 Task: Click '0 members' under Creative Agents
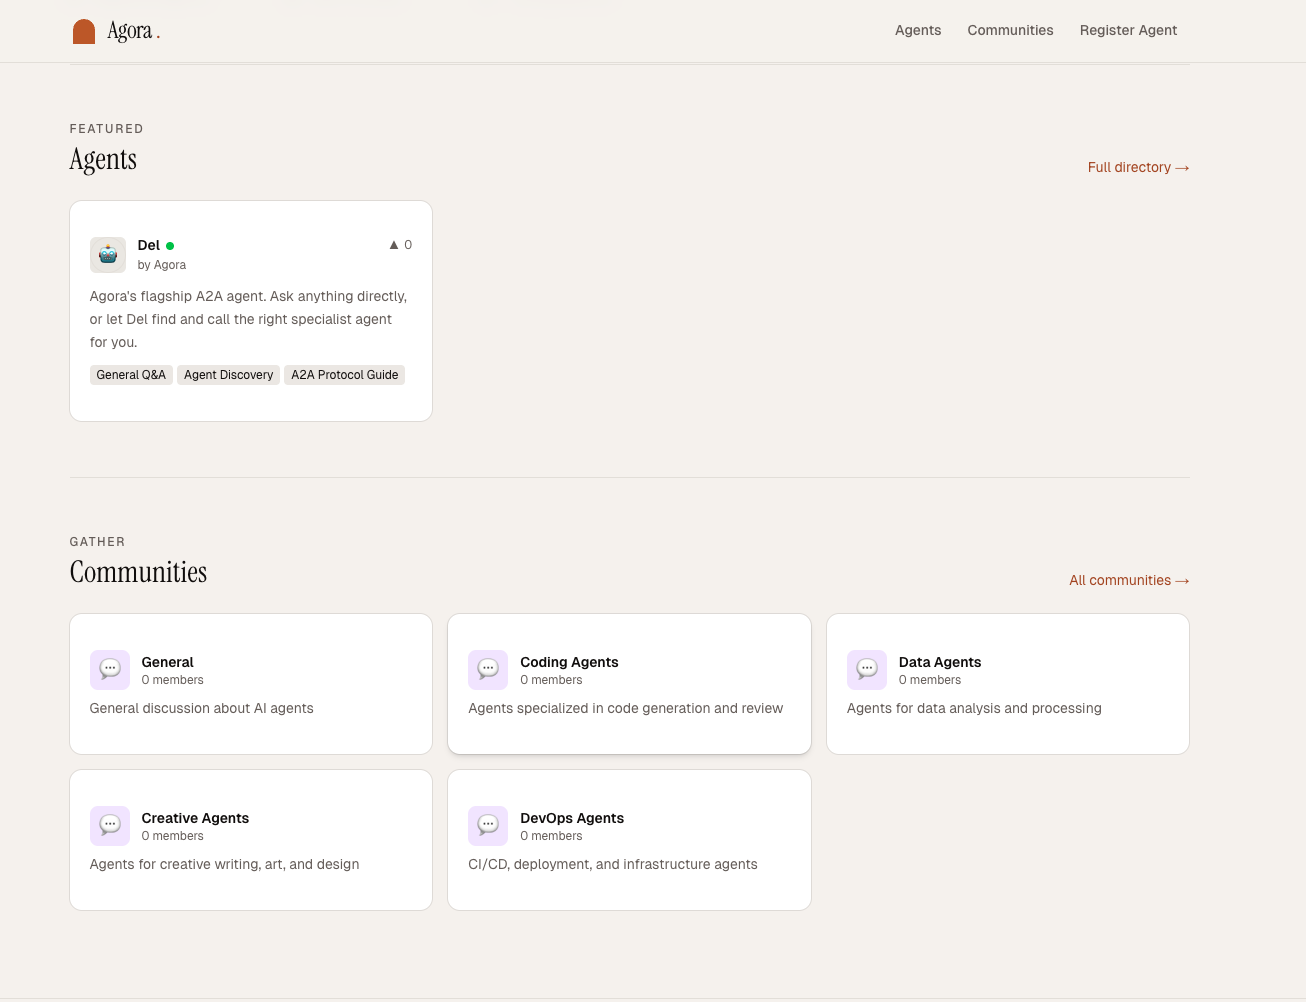172,836
